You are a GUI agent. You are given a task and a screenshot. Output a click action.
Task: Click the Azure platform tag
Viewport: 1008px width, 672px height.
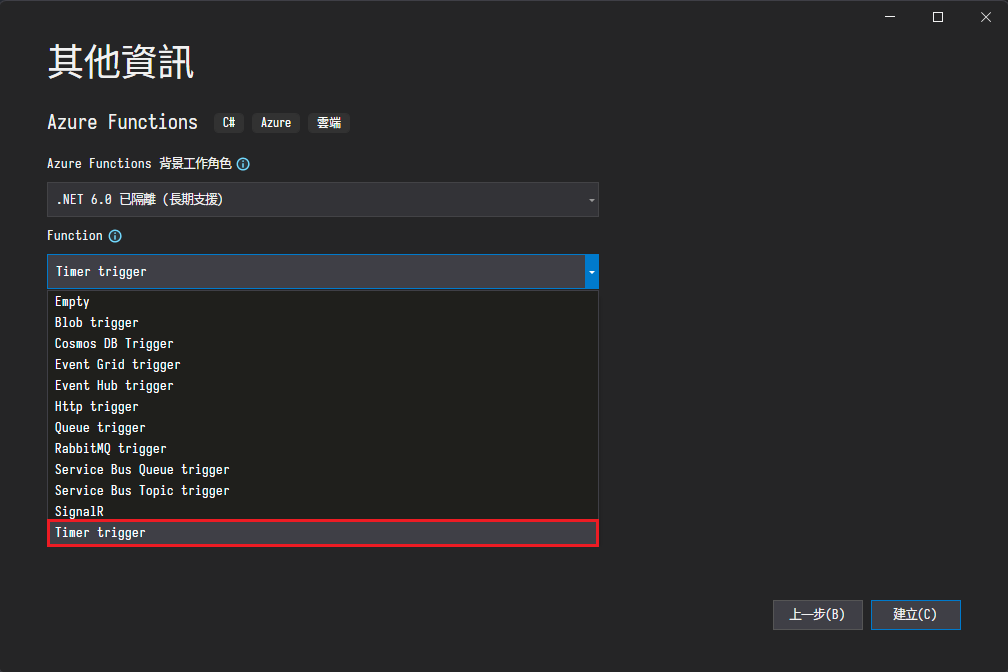(x=276, y=123)
